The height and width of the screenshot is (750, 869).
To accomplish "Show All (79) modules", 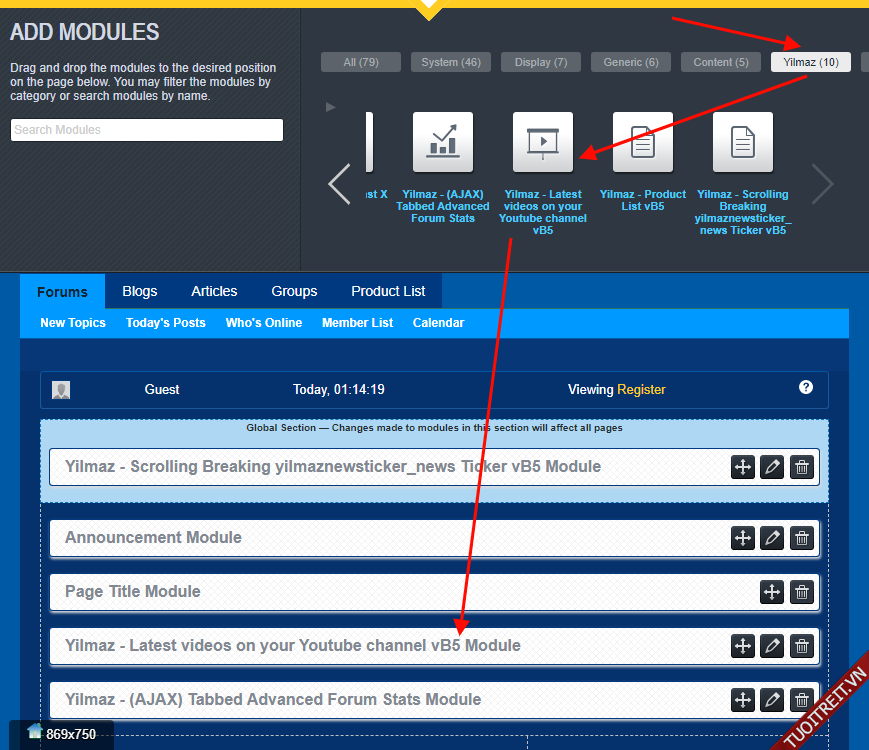I will coord(361,62).
